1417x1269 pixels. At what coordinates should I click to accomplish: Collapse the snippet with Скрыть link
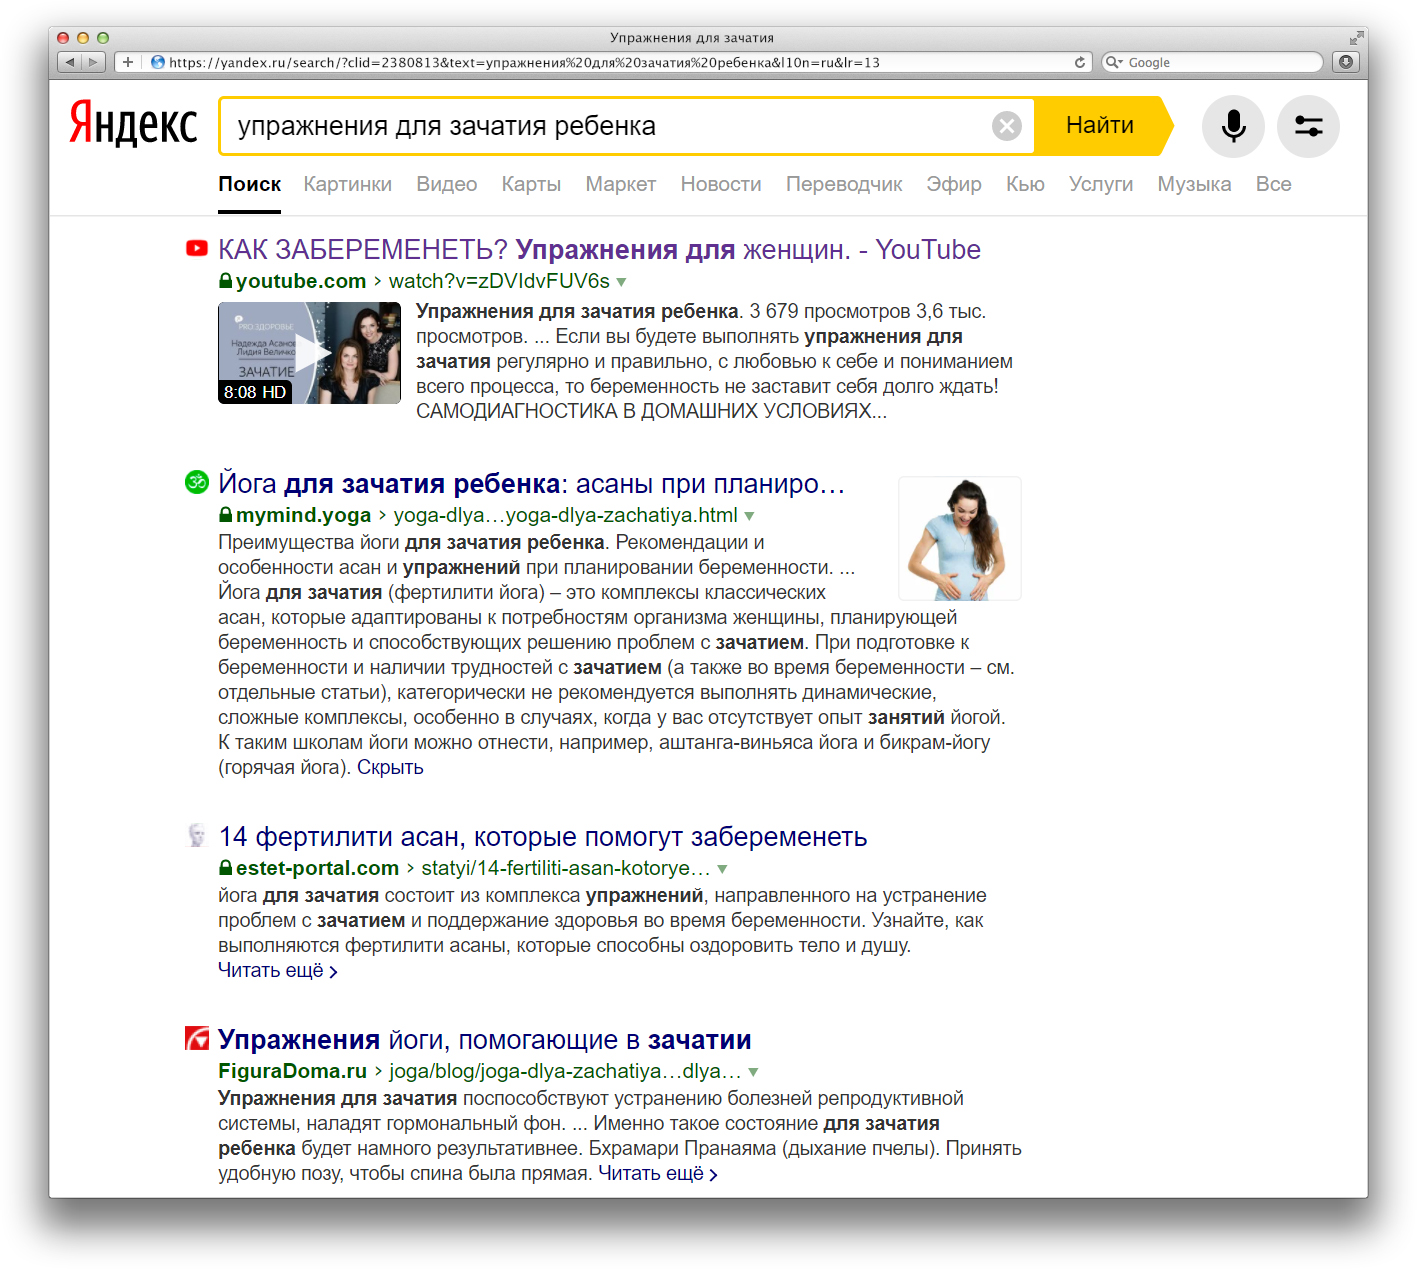(390, 767)
